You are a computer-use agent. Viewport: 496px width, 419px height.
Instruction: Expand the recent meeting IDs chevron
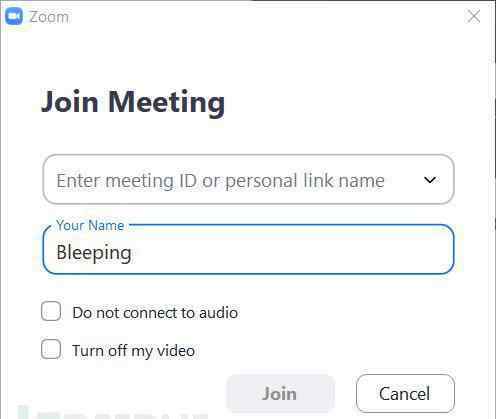(x=430, y=180)
